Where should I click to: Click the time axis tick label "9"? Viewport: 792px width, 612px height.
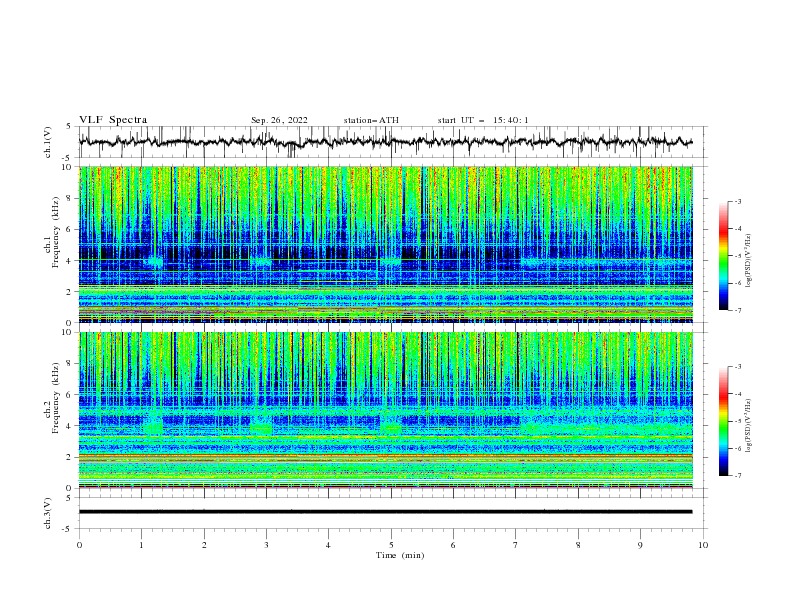(x=640, y=545)
